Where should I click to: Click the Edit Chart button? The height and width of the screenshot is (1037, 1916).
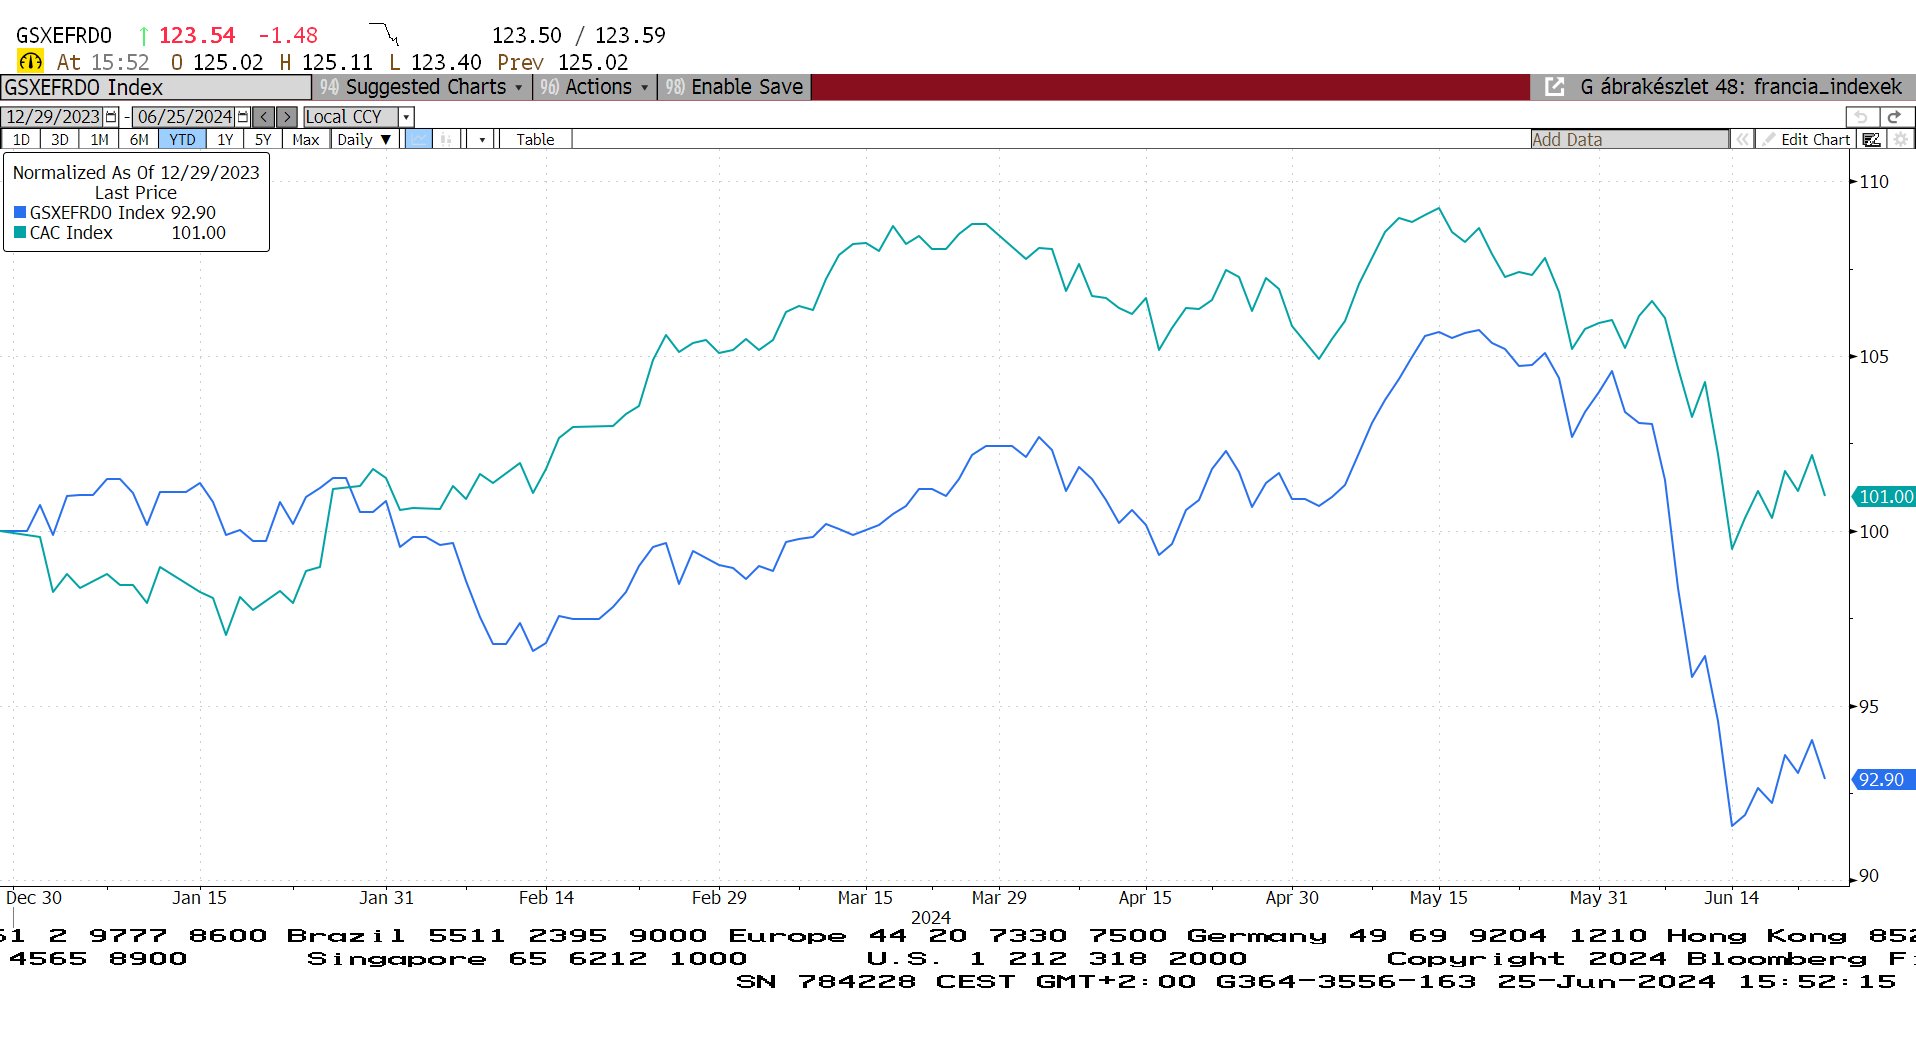click(1806, 140)
